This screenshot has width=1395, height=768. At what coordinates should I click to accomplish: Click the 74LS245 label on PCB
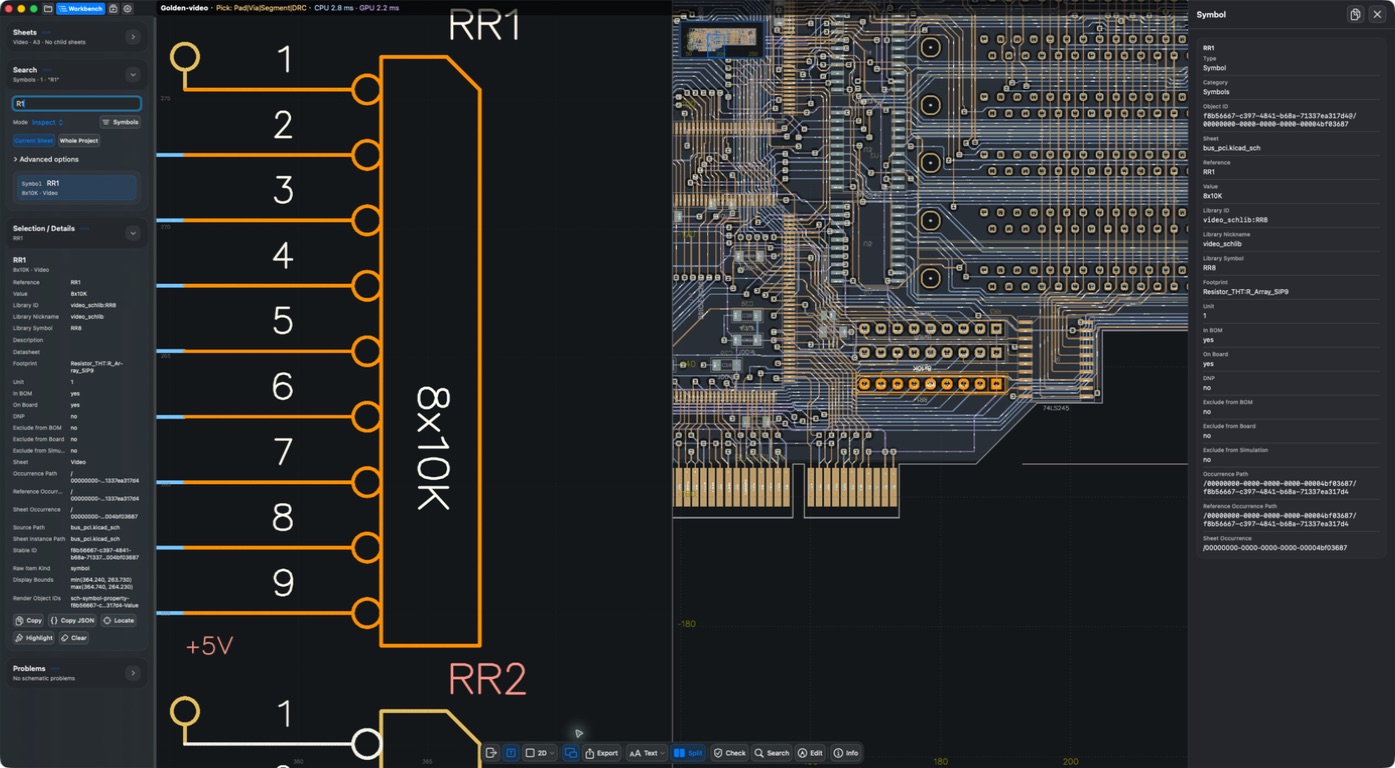tap(1056, 408)
